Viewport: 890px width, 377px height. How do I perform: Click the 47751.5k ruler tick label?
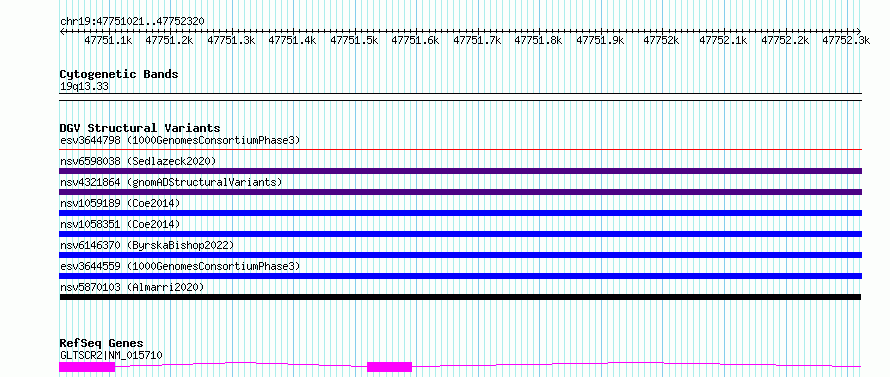point(355,40)
